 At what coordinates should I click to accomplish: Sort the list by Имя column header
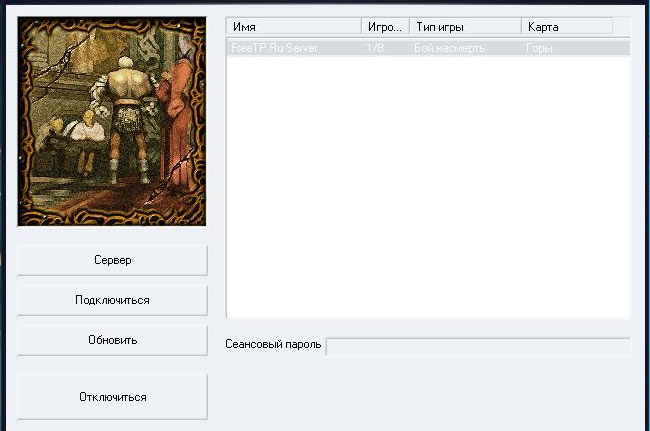tap(293, 27)
